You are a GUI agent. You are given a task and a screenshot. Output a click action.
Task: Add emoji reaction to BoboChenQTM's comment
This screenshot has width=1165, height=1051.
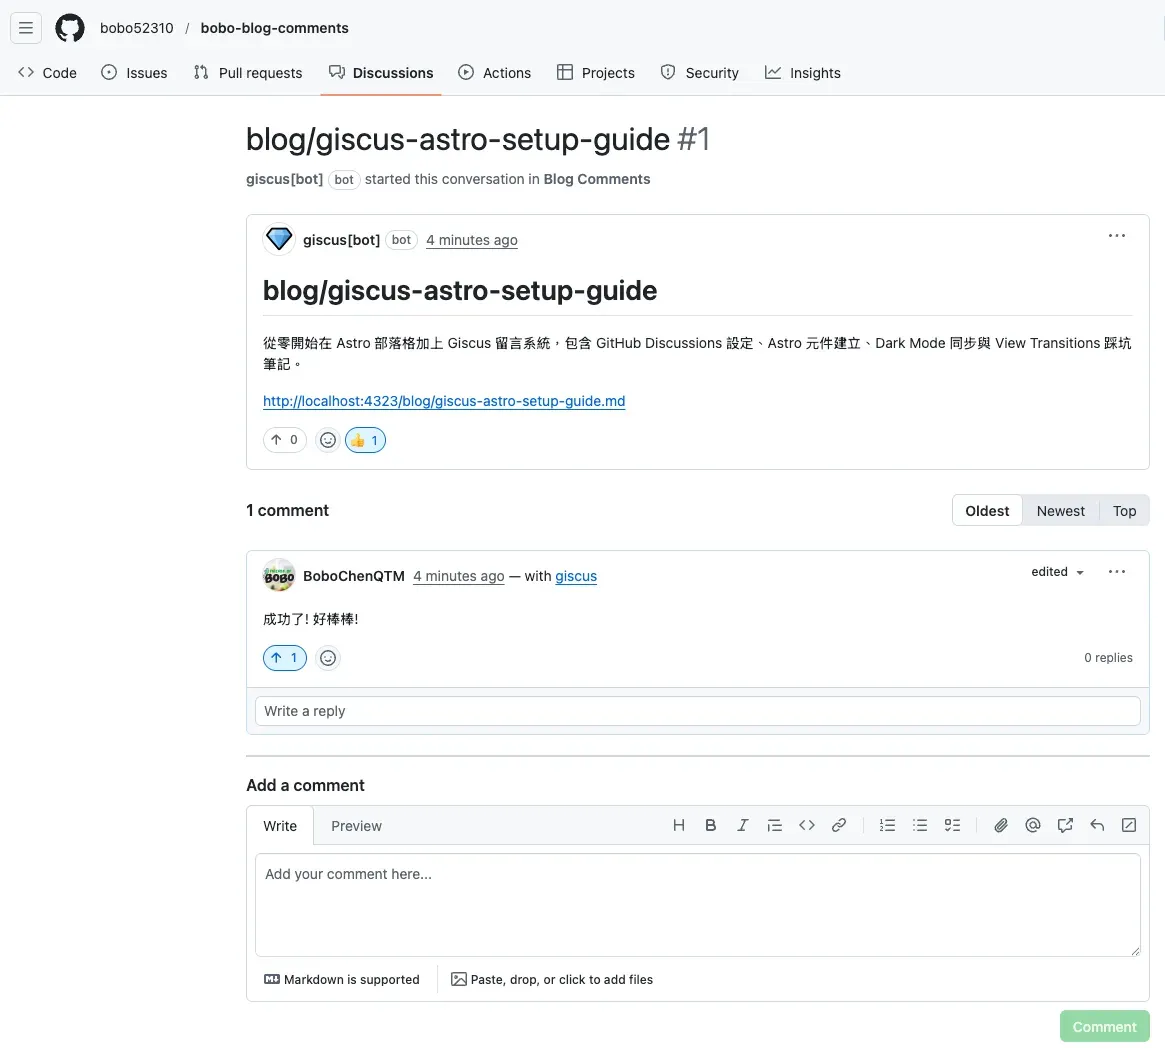[328, 658]
